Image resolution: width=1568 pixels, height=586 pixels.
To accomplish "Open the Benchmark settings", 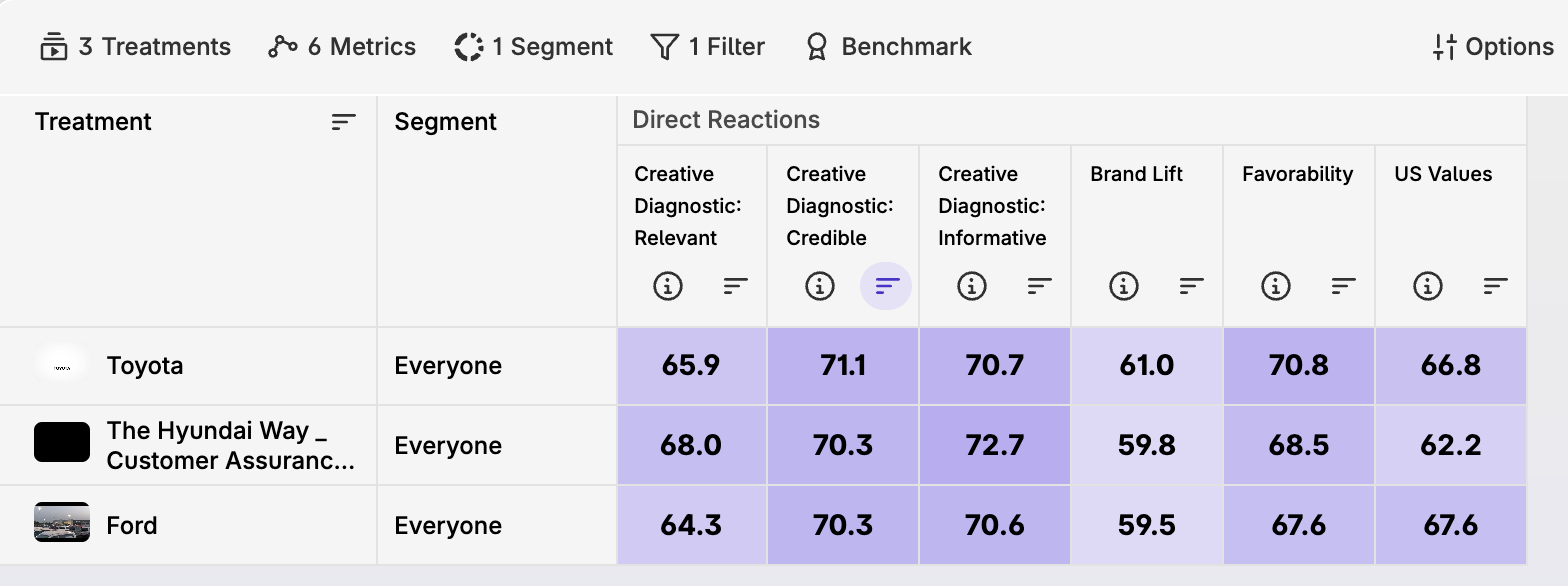I will 888,47.
